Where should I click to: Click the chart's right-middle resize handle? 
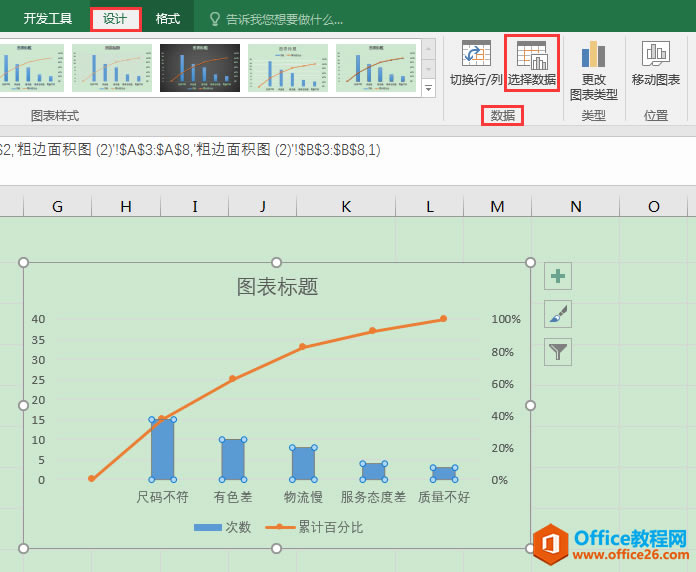coord(530,406)
